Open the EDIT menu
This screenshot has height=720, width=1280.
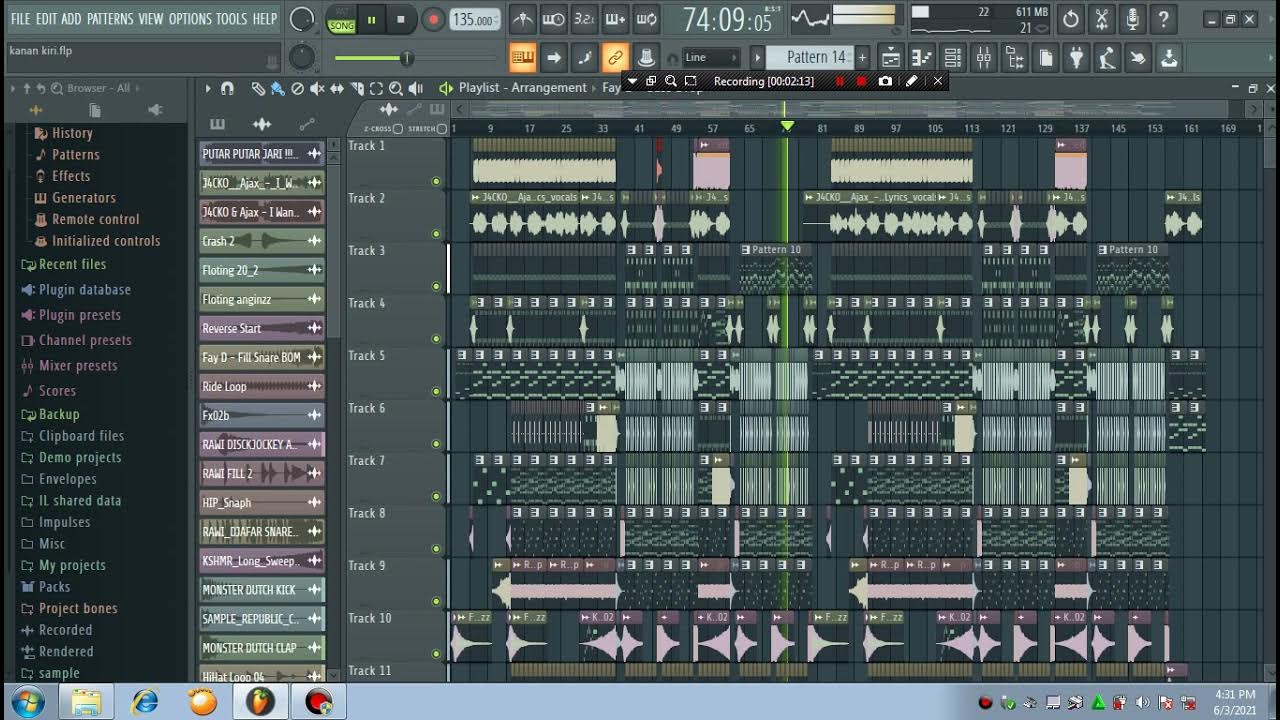point(46,19)
